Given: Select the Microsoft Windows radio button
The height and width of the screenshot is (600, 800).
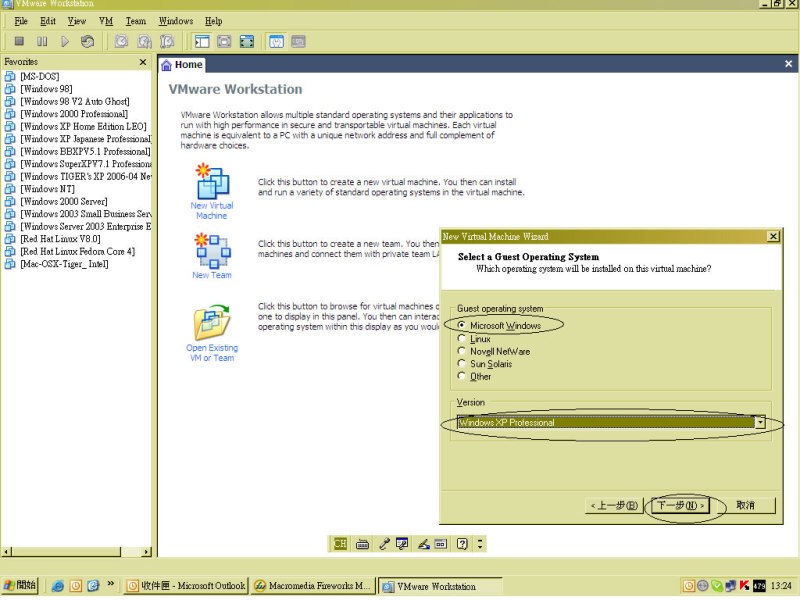Looking at the screenshot, I should pos(462,325).
